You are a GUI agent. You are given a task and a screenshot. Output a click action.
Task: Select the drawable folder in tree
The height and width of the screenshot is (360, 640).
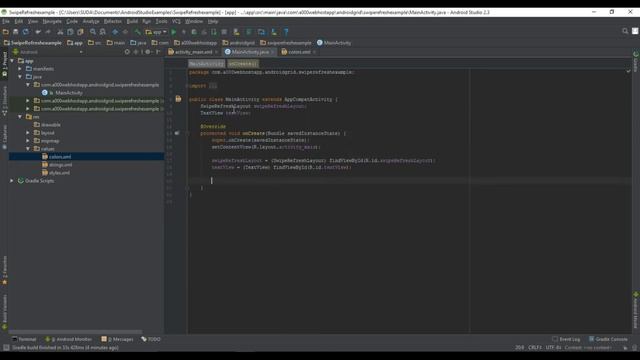point(51,125)
